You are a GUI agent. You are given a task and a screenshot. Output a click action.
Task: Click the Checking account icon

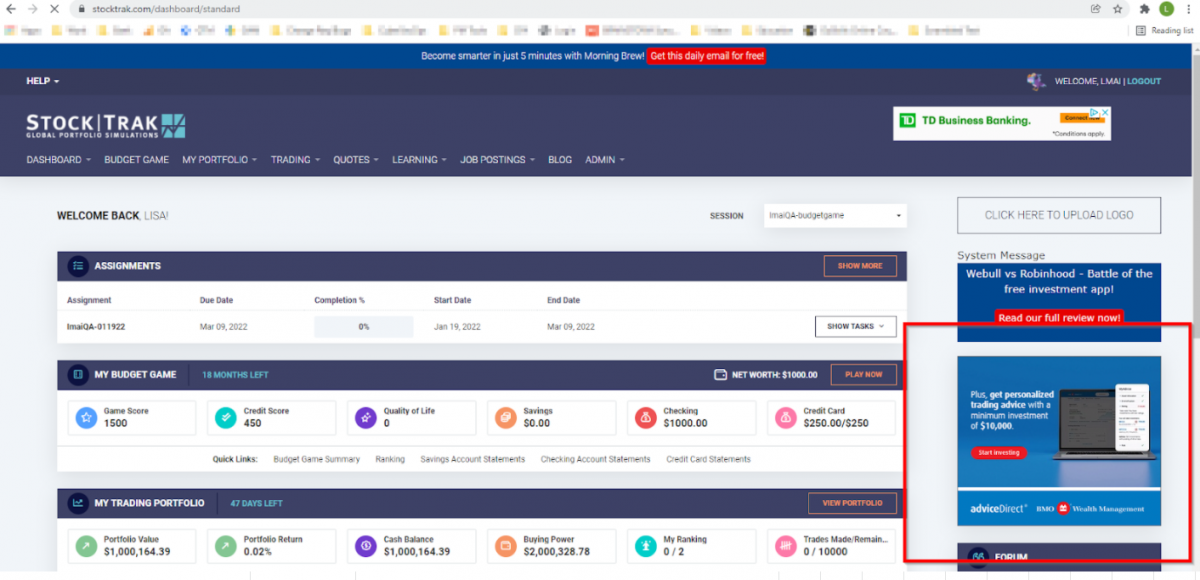point(645,417)
